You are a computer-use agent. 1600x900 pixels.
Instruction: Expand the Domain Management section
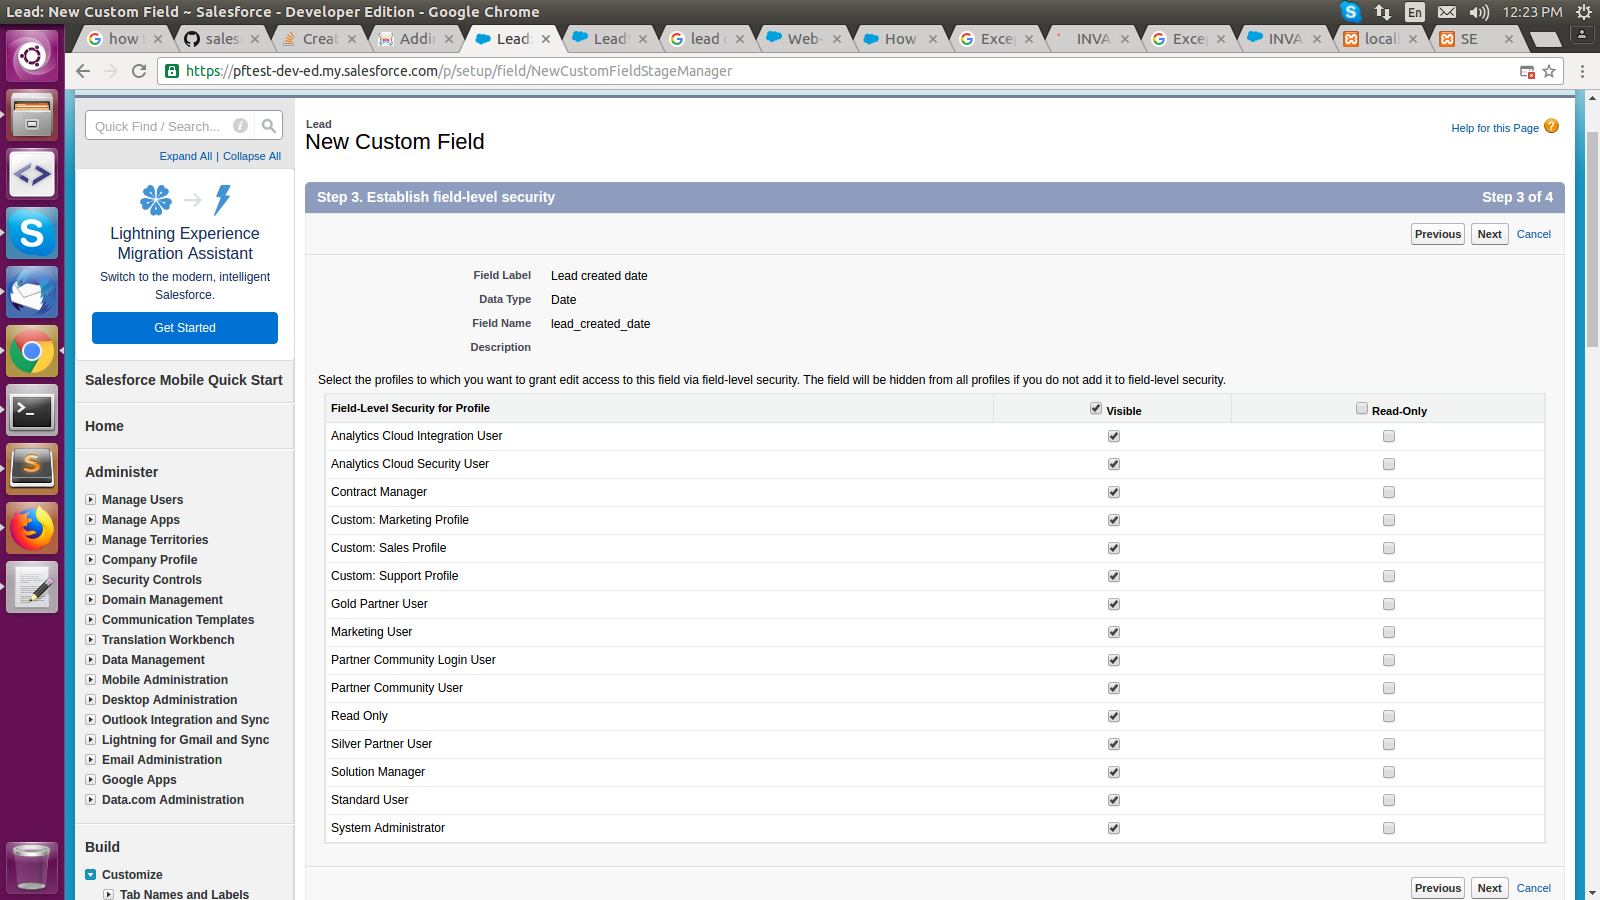91,600
